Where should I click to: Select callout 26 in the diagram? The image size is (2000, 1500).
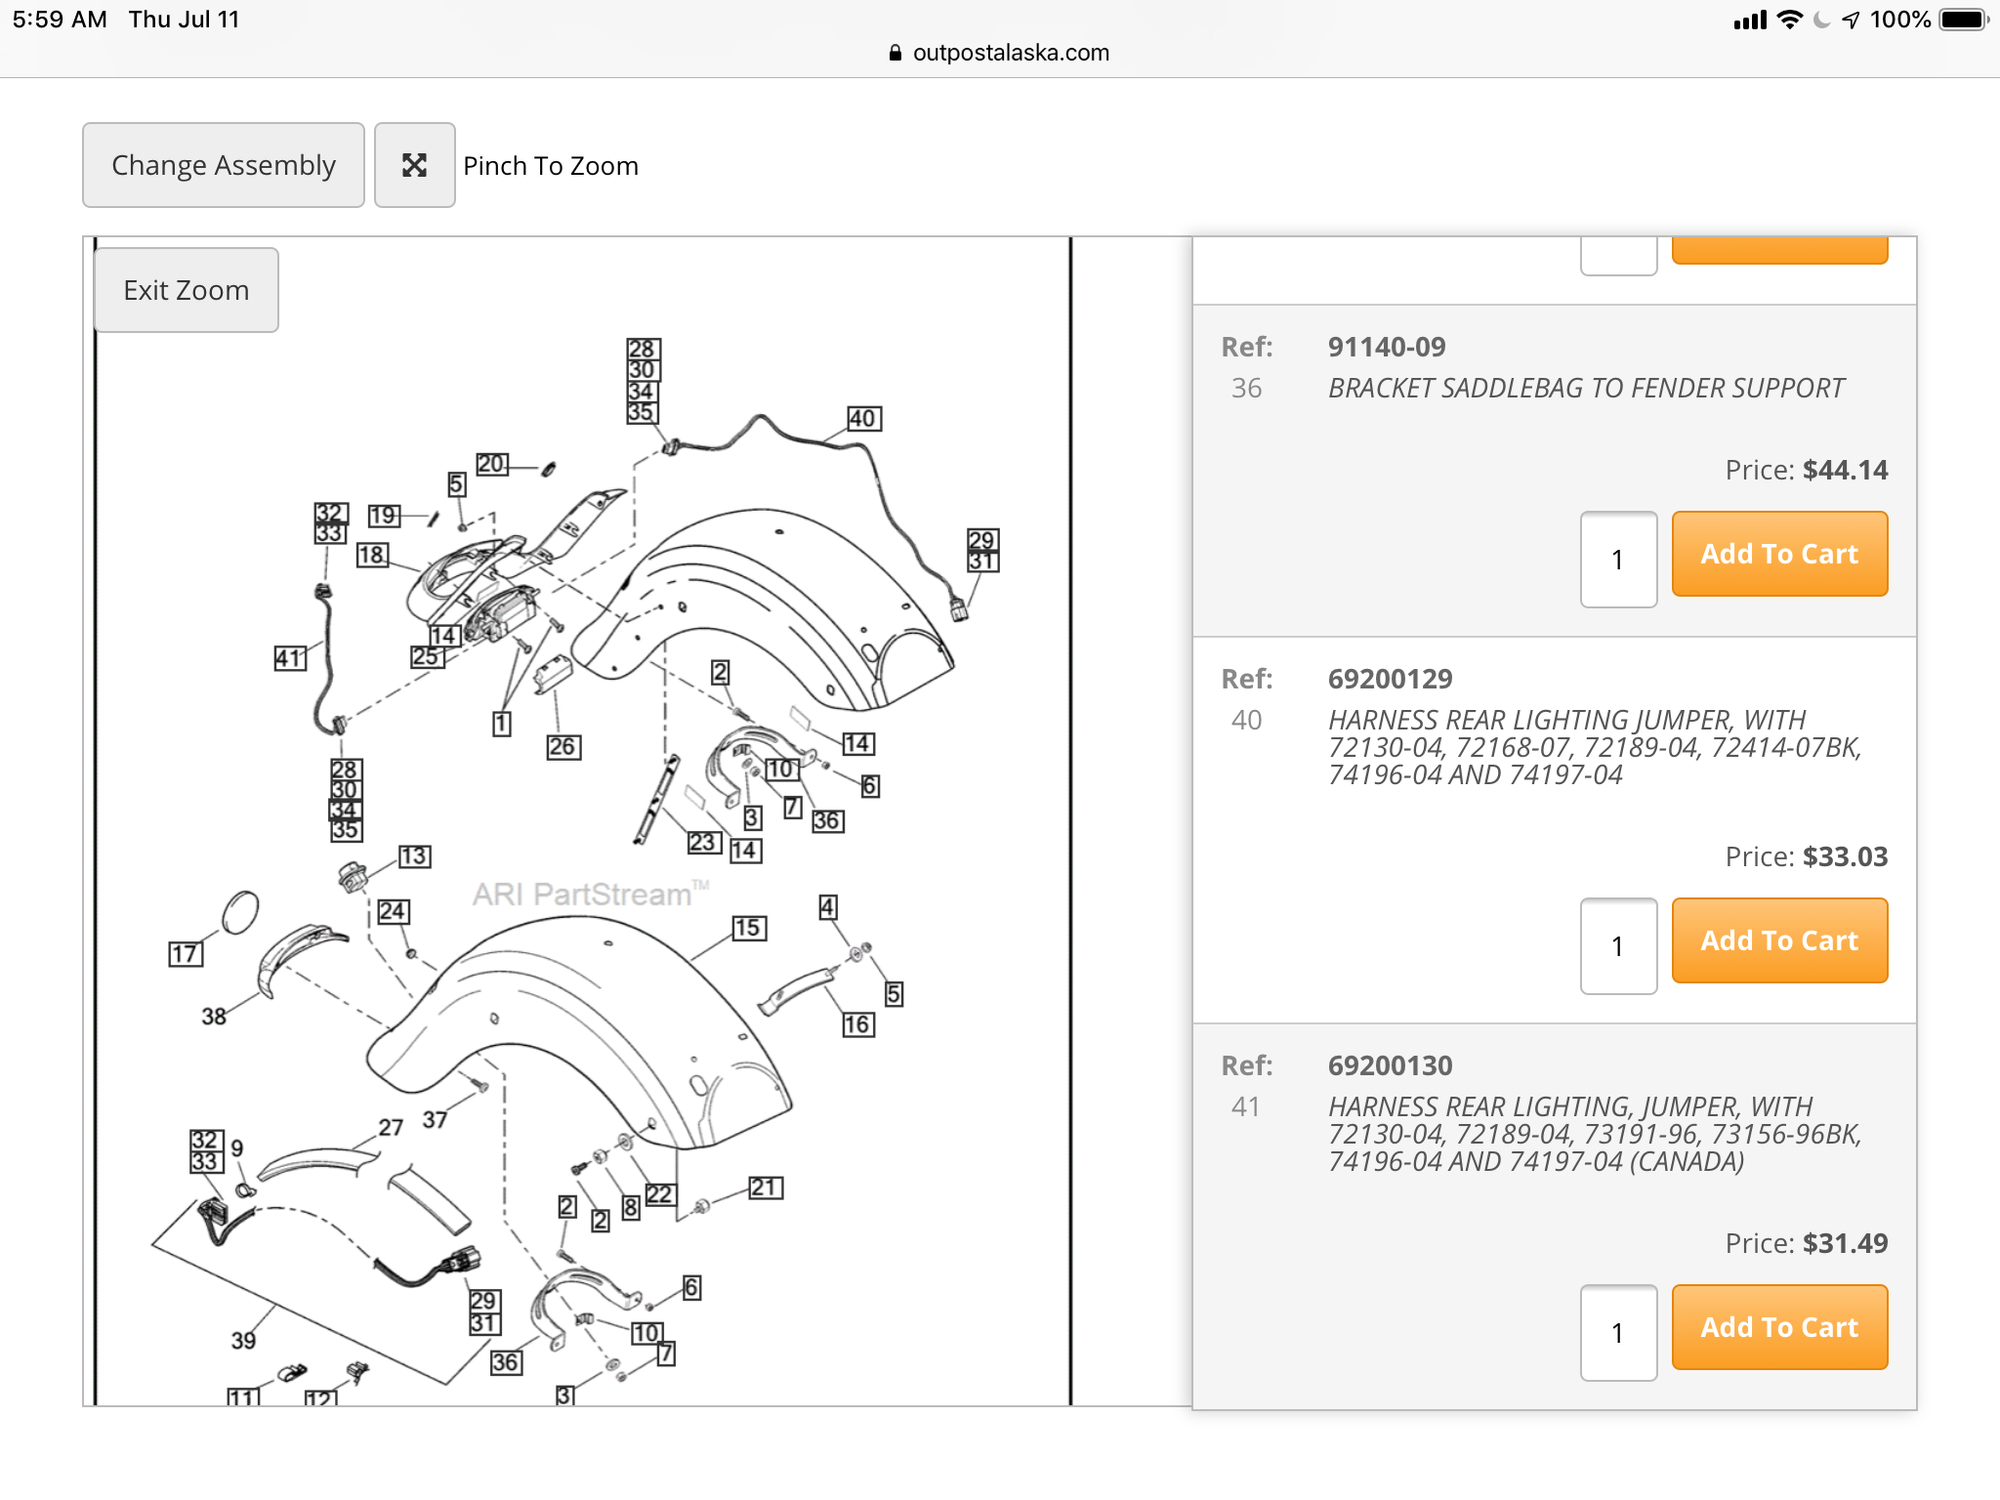[563, 746]
